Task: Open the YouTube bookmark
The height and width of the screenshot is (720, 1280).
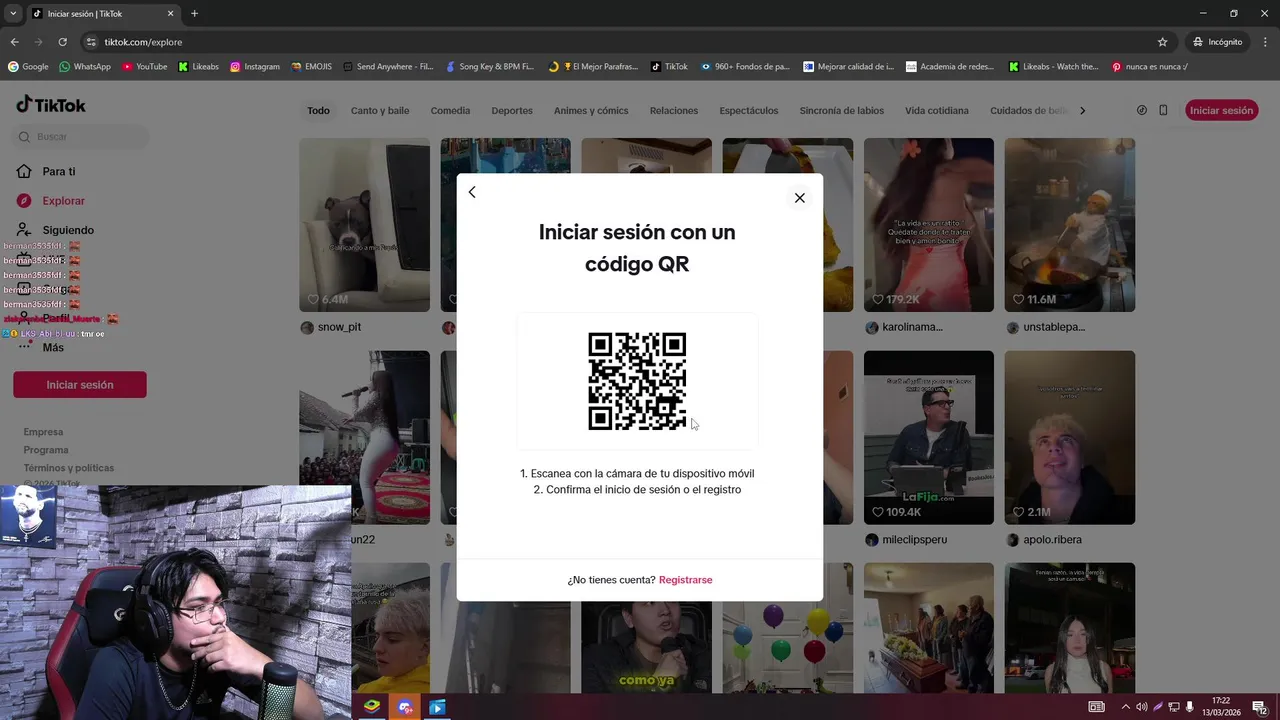Action: [144, 67]
